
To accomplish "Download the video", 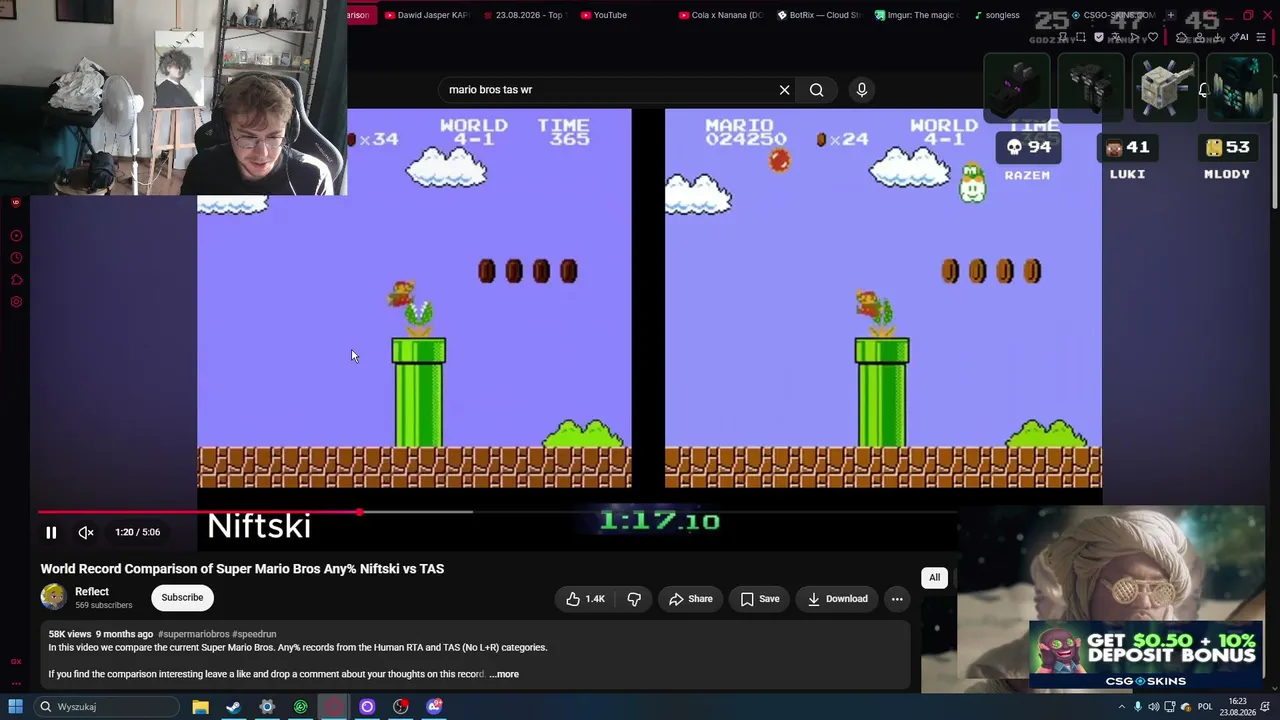I will (x=838, y=599).
